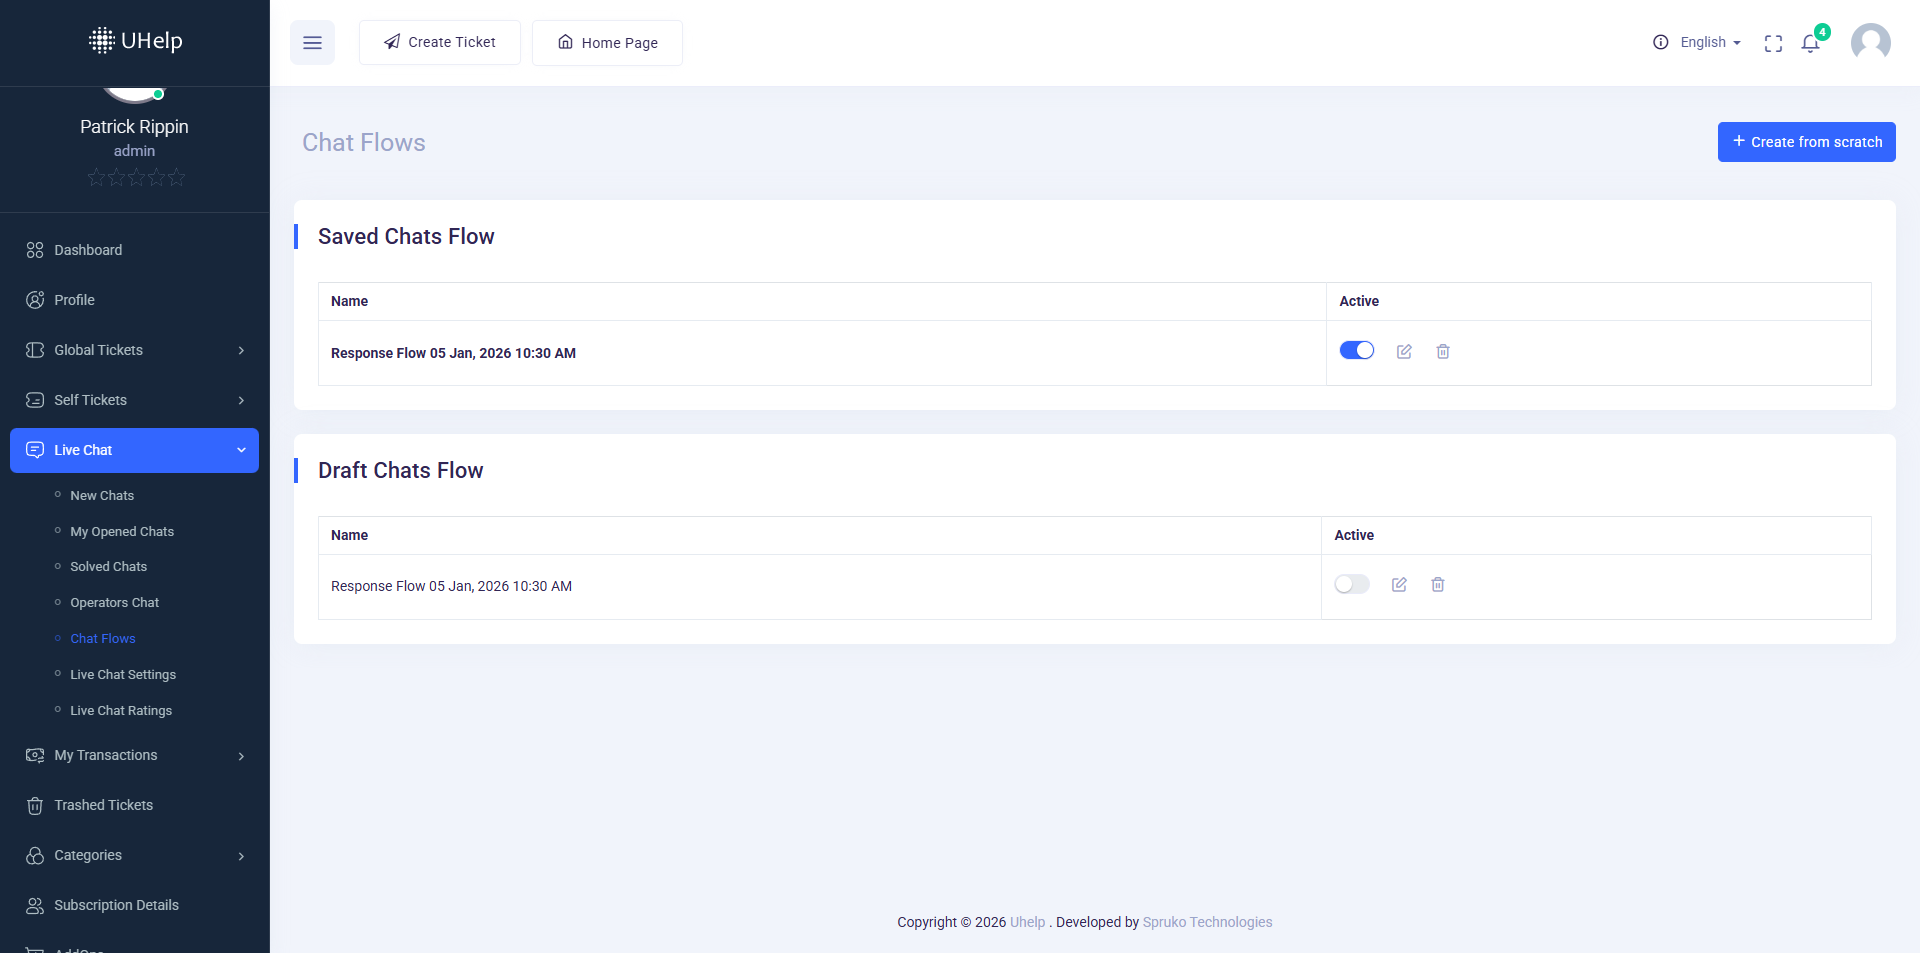
Task: Disable the saved chat flow toggle
Action: (x=1357, y=350)
